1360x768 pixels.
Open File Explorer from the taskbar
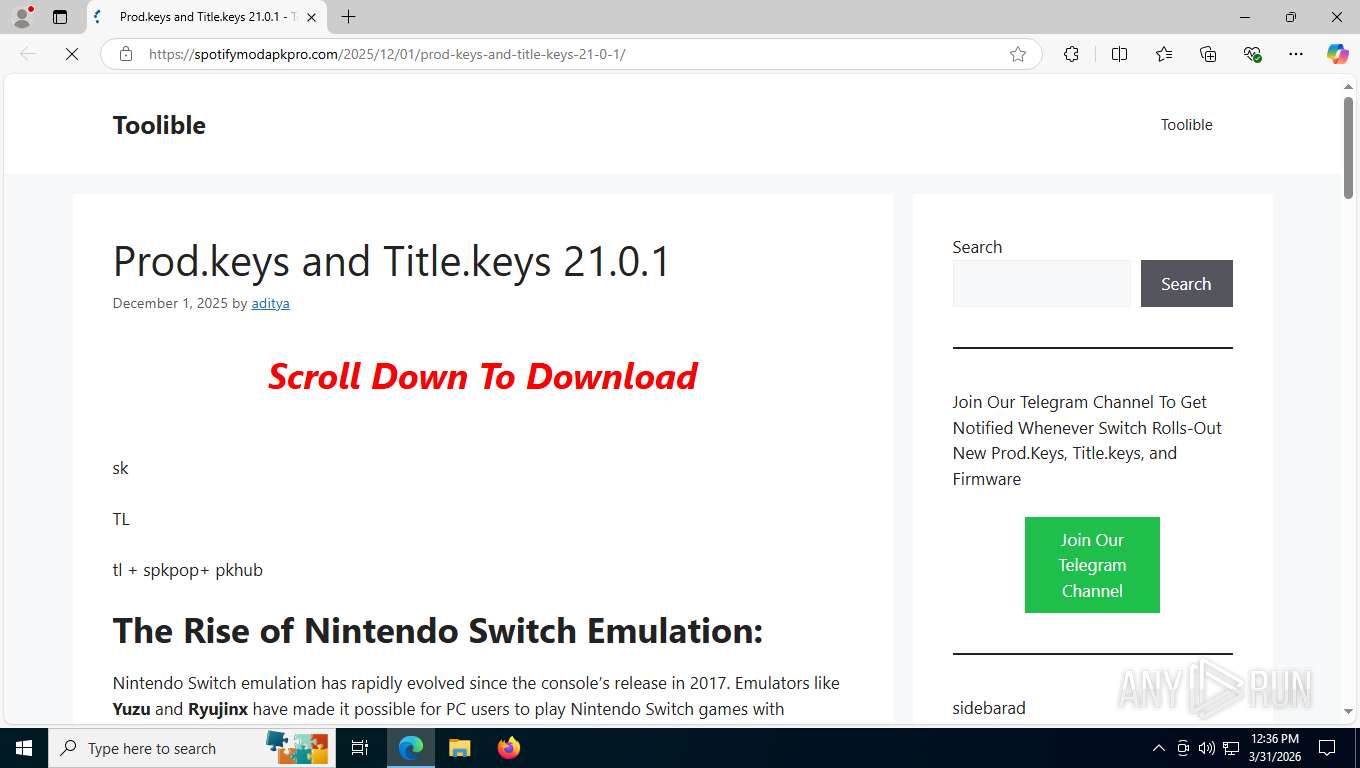pyautogui.click(x=459, y=748)
